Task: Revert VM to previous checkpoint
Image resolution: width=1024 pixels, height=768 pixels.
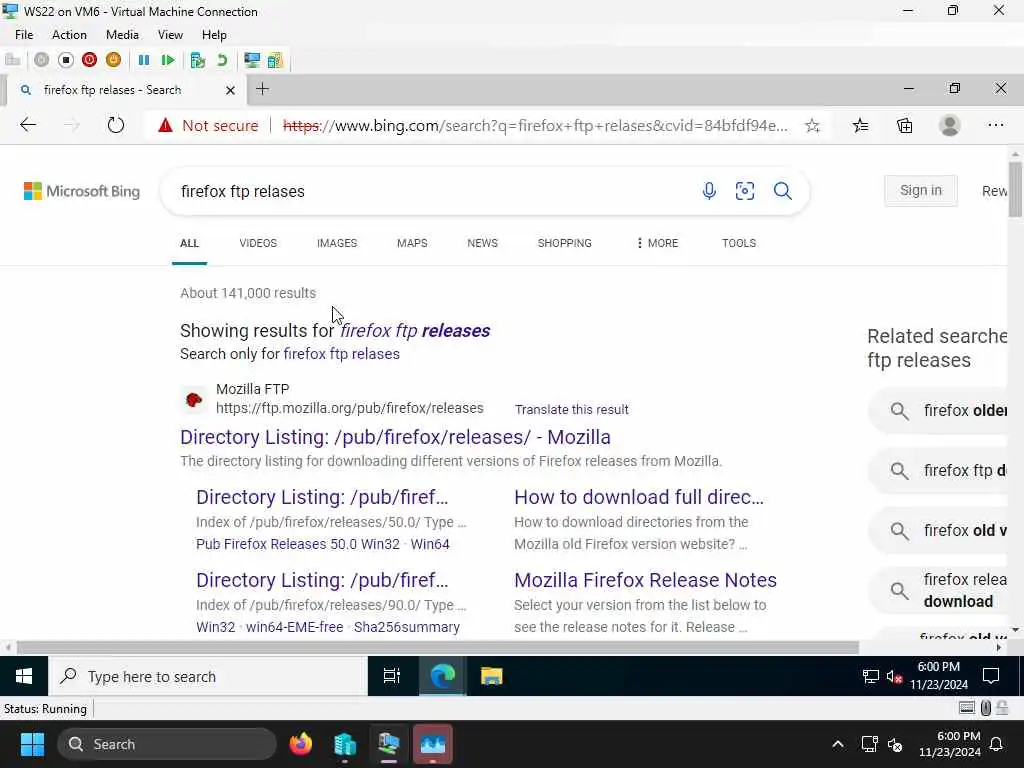Action: [x=222, y=60]
